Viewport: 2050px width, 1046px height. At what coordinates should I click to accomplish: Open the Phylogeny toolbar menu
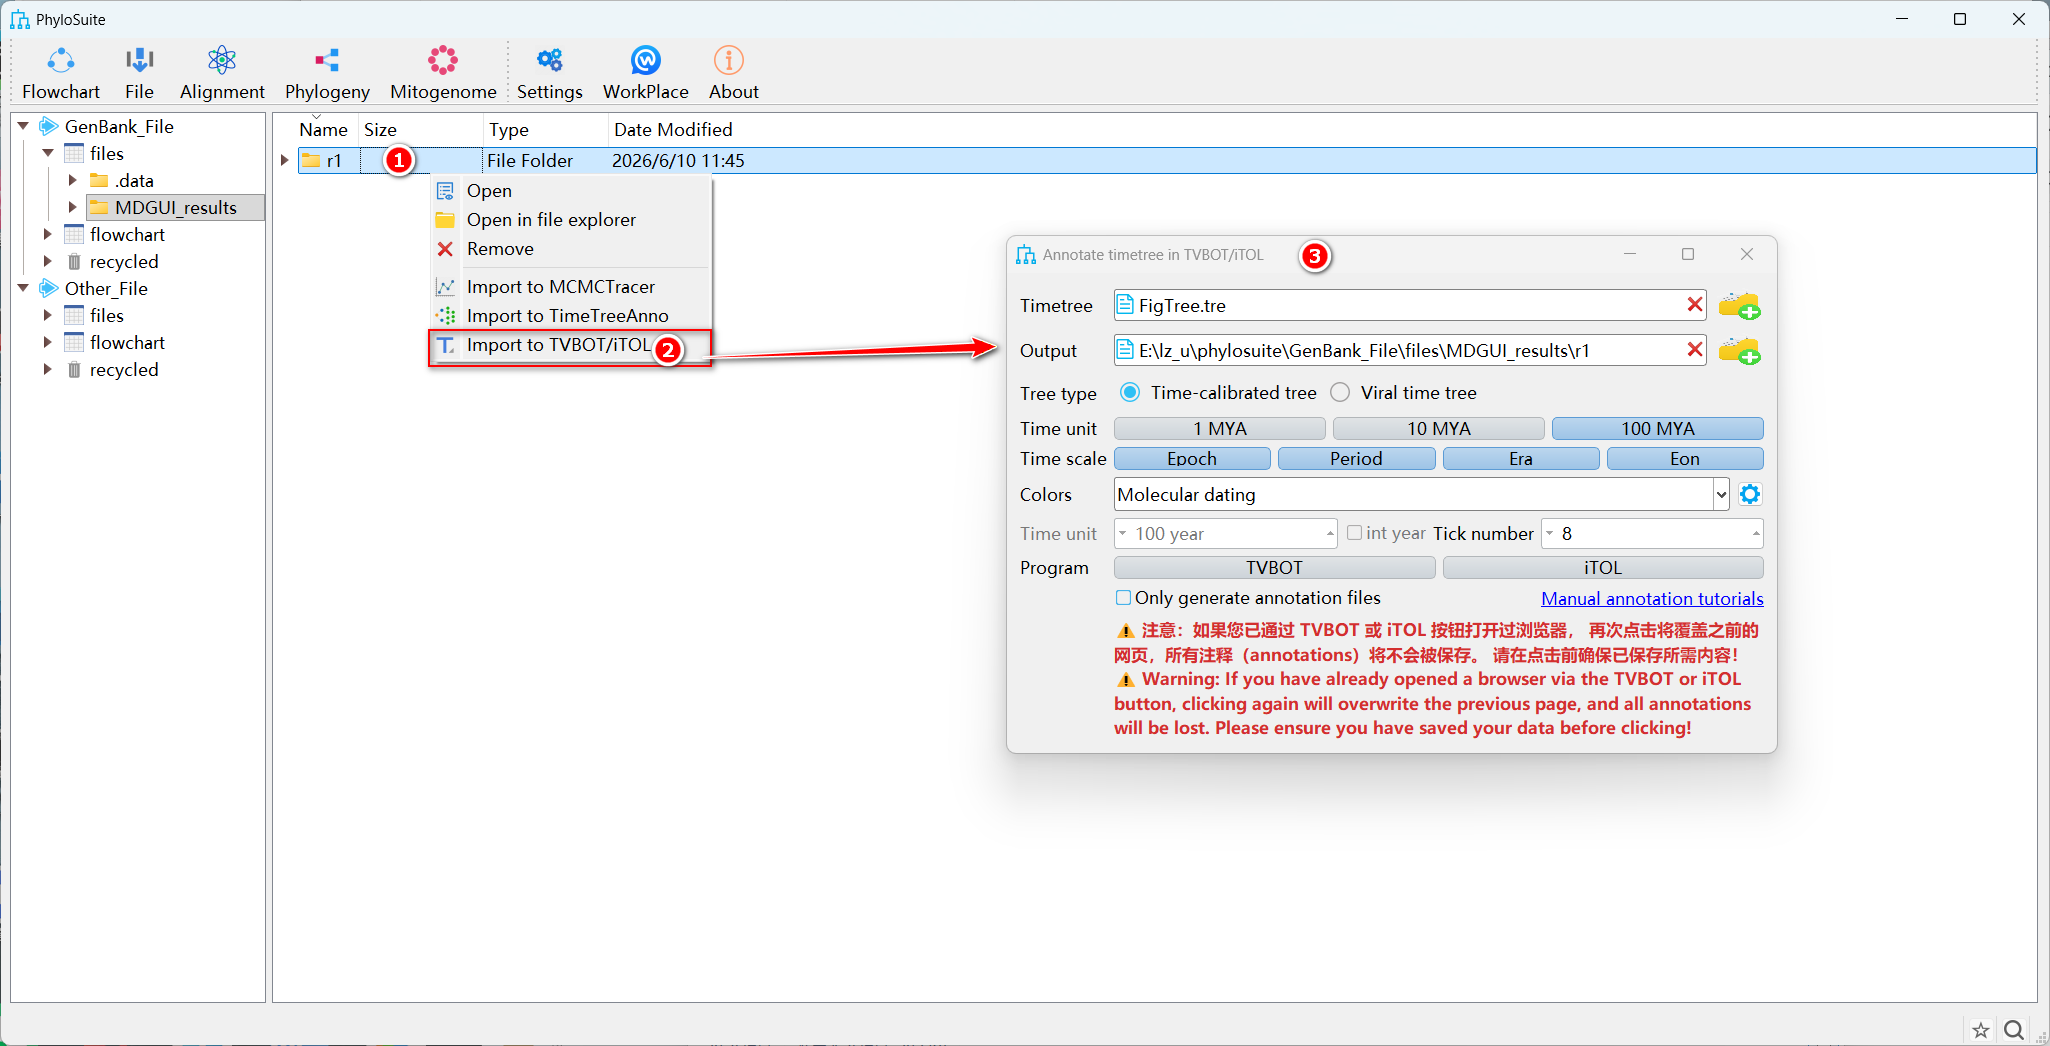(x=327, y=72)
